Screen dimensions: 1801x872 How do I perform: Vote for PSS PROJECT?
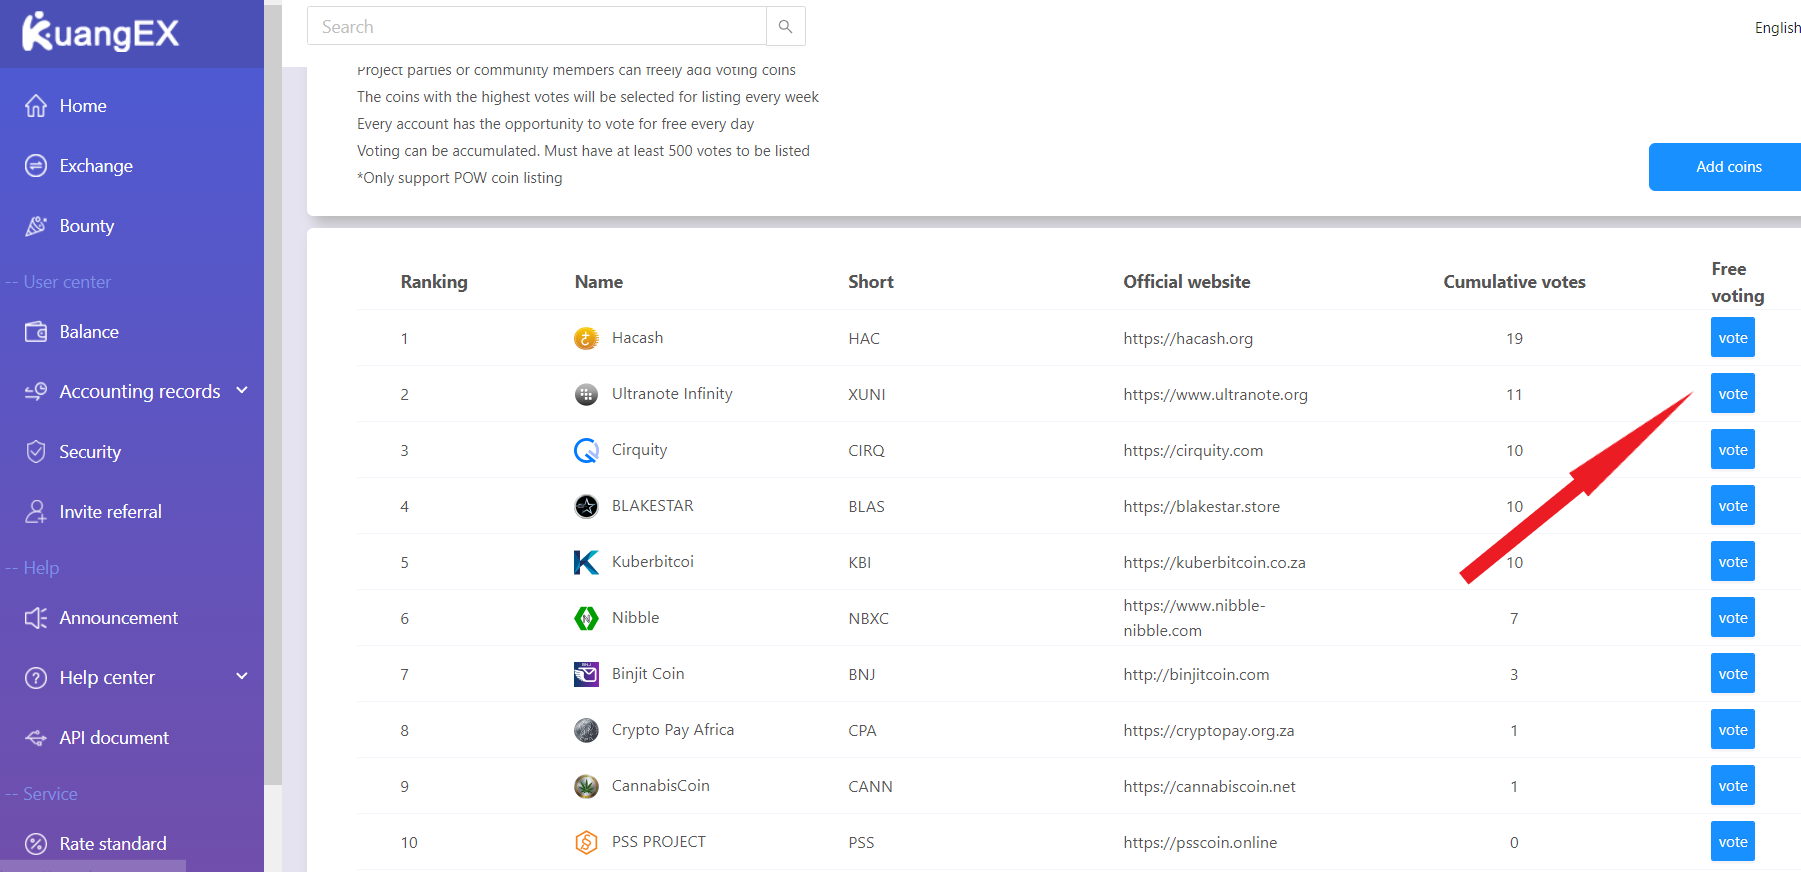(x=1733, y=842)
